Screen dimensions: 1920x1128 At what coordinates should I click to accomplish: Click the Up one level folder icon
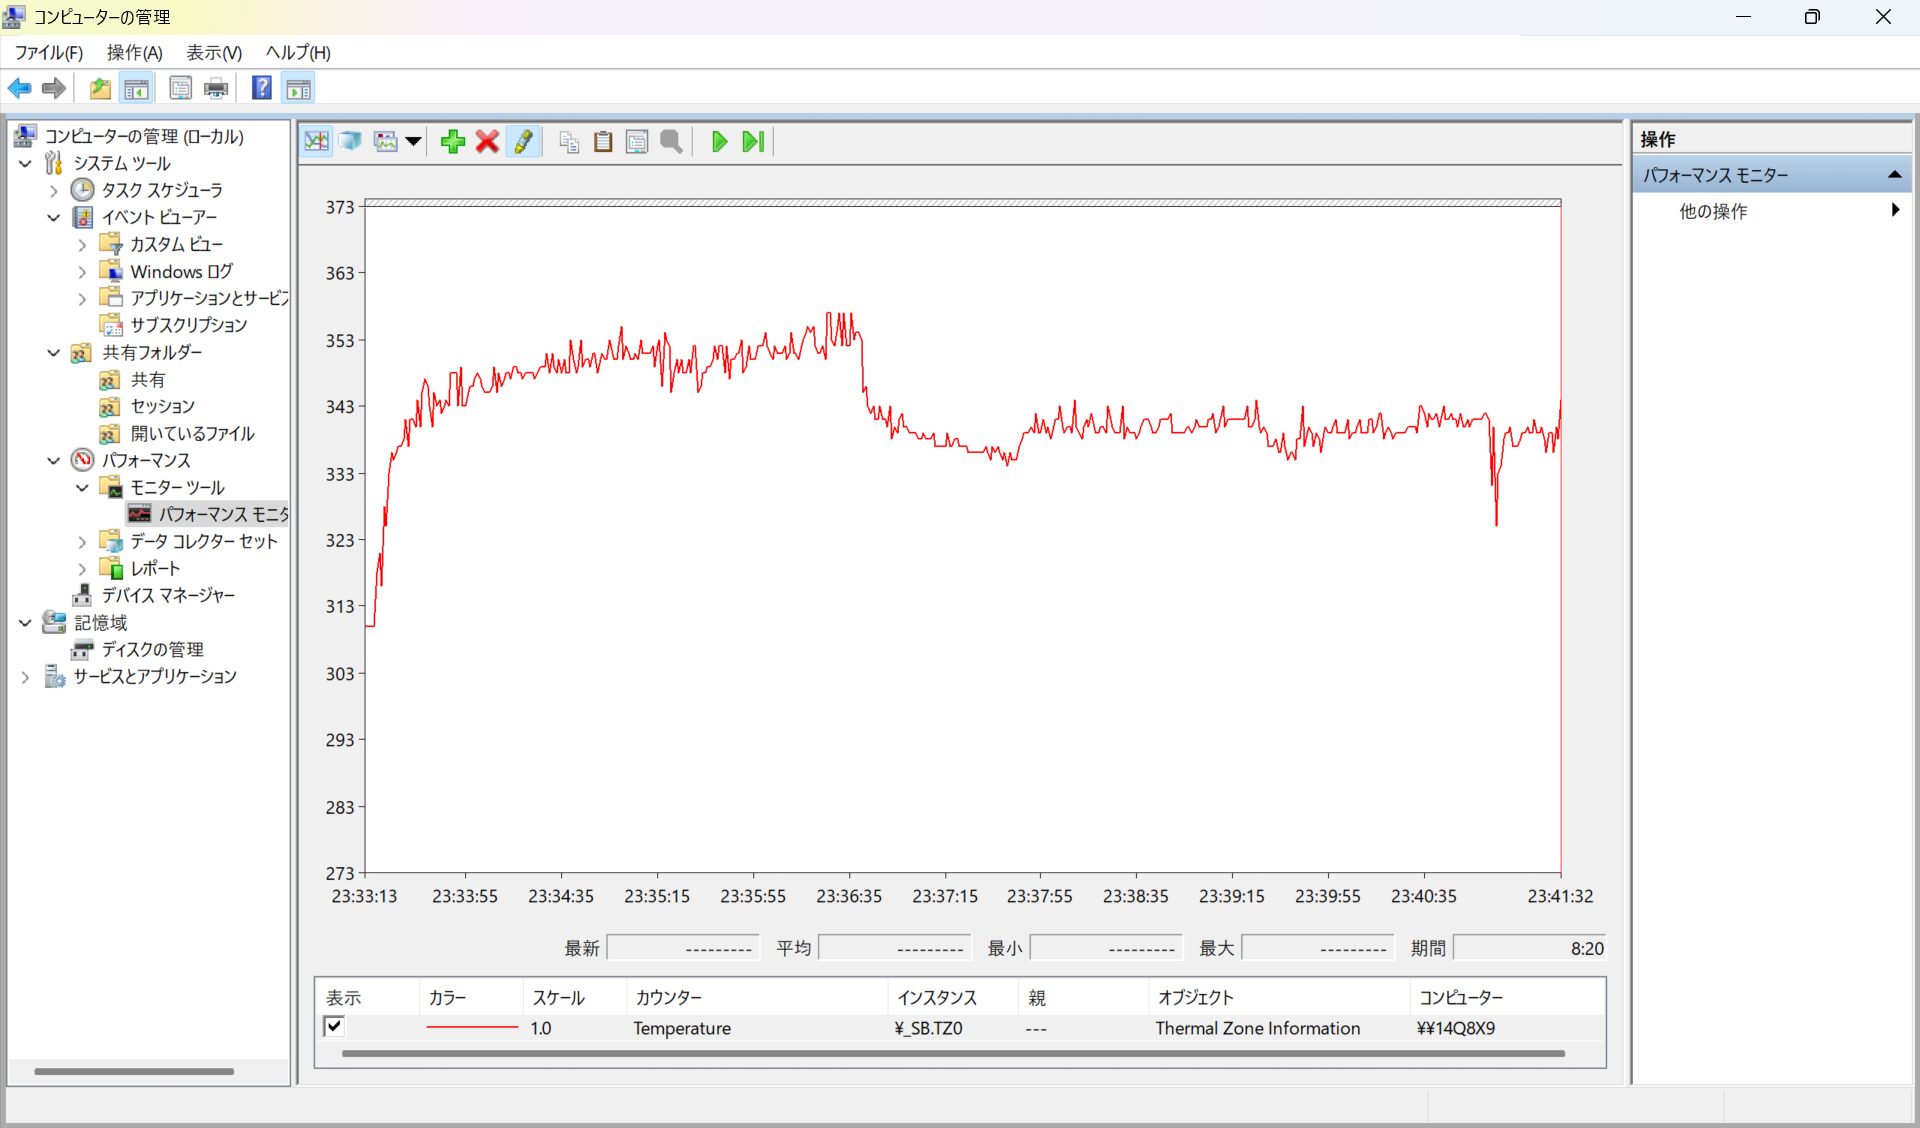[x=100, y=89]
